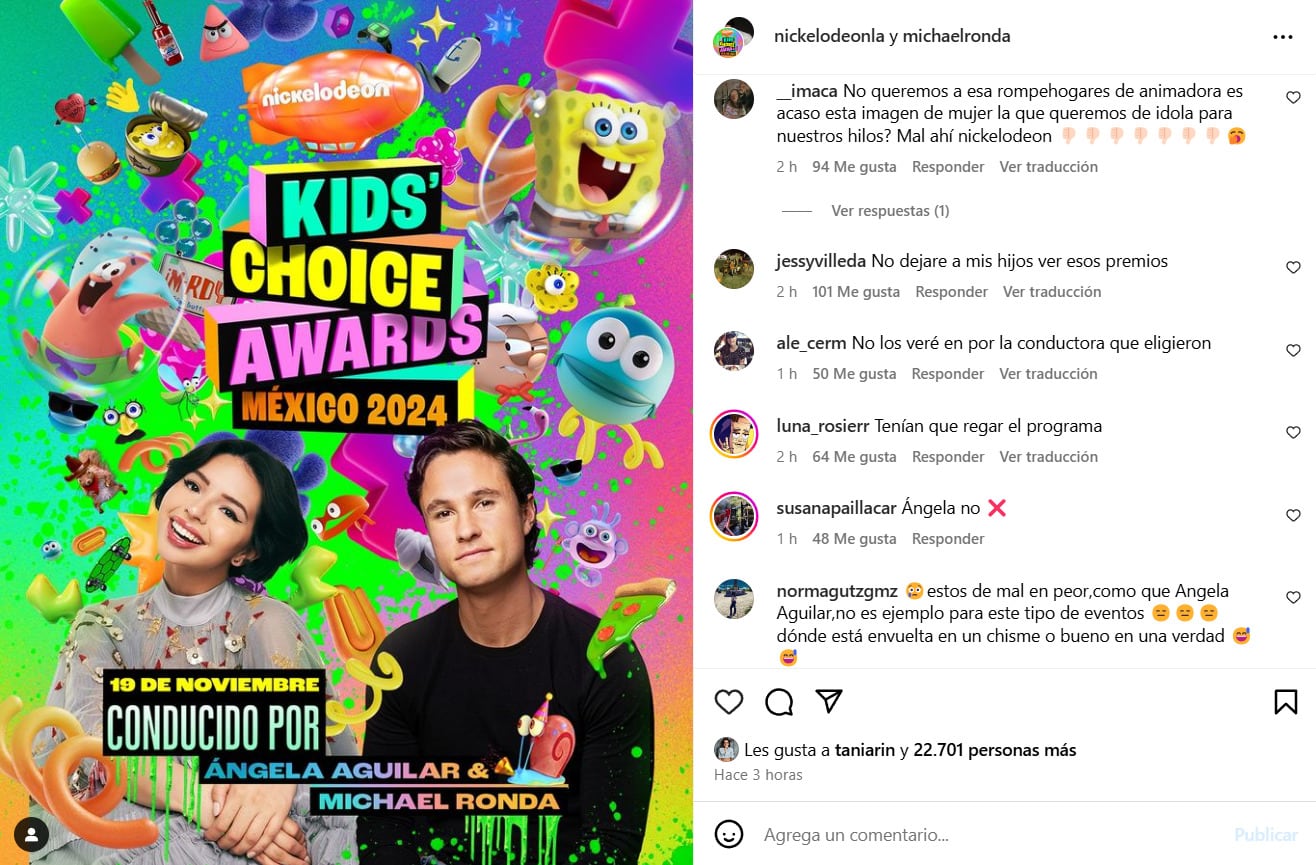The width and height of the screenshot is (1316, 865).
Task: Show tagged people icon on the poster
Action: [x=33, y=832]
